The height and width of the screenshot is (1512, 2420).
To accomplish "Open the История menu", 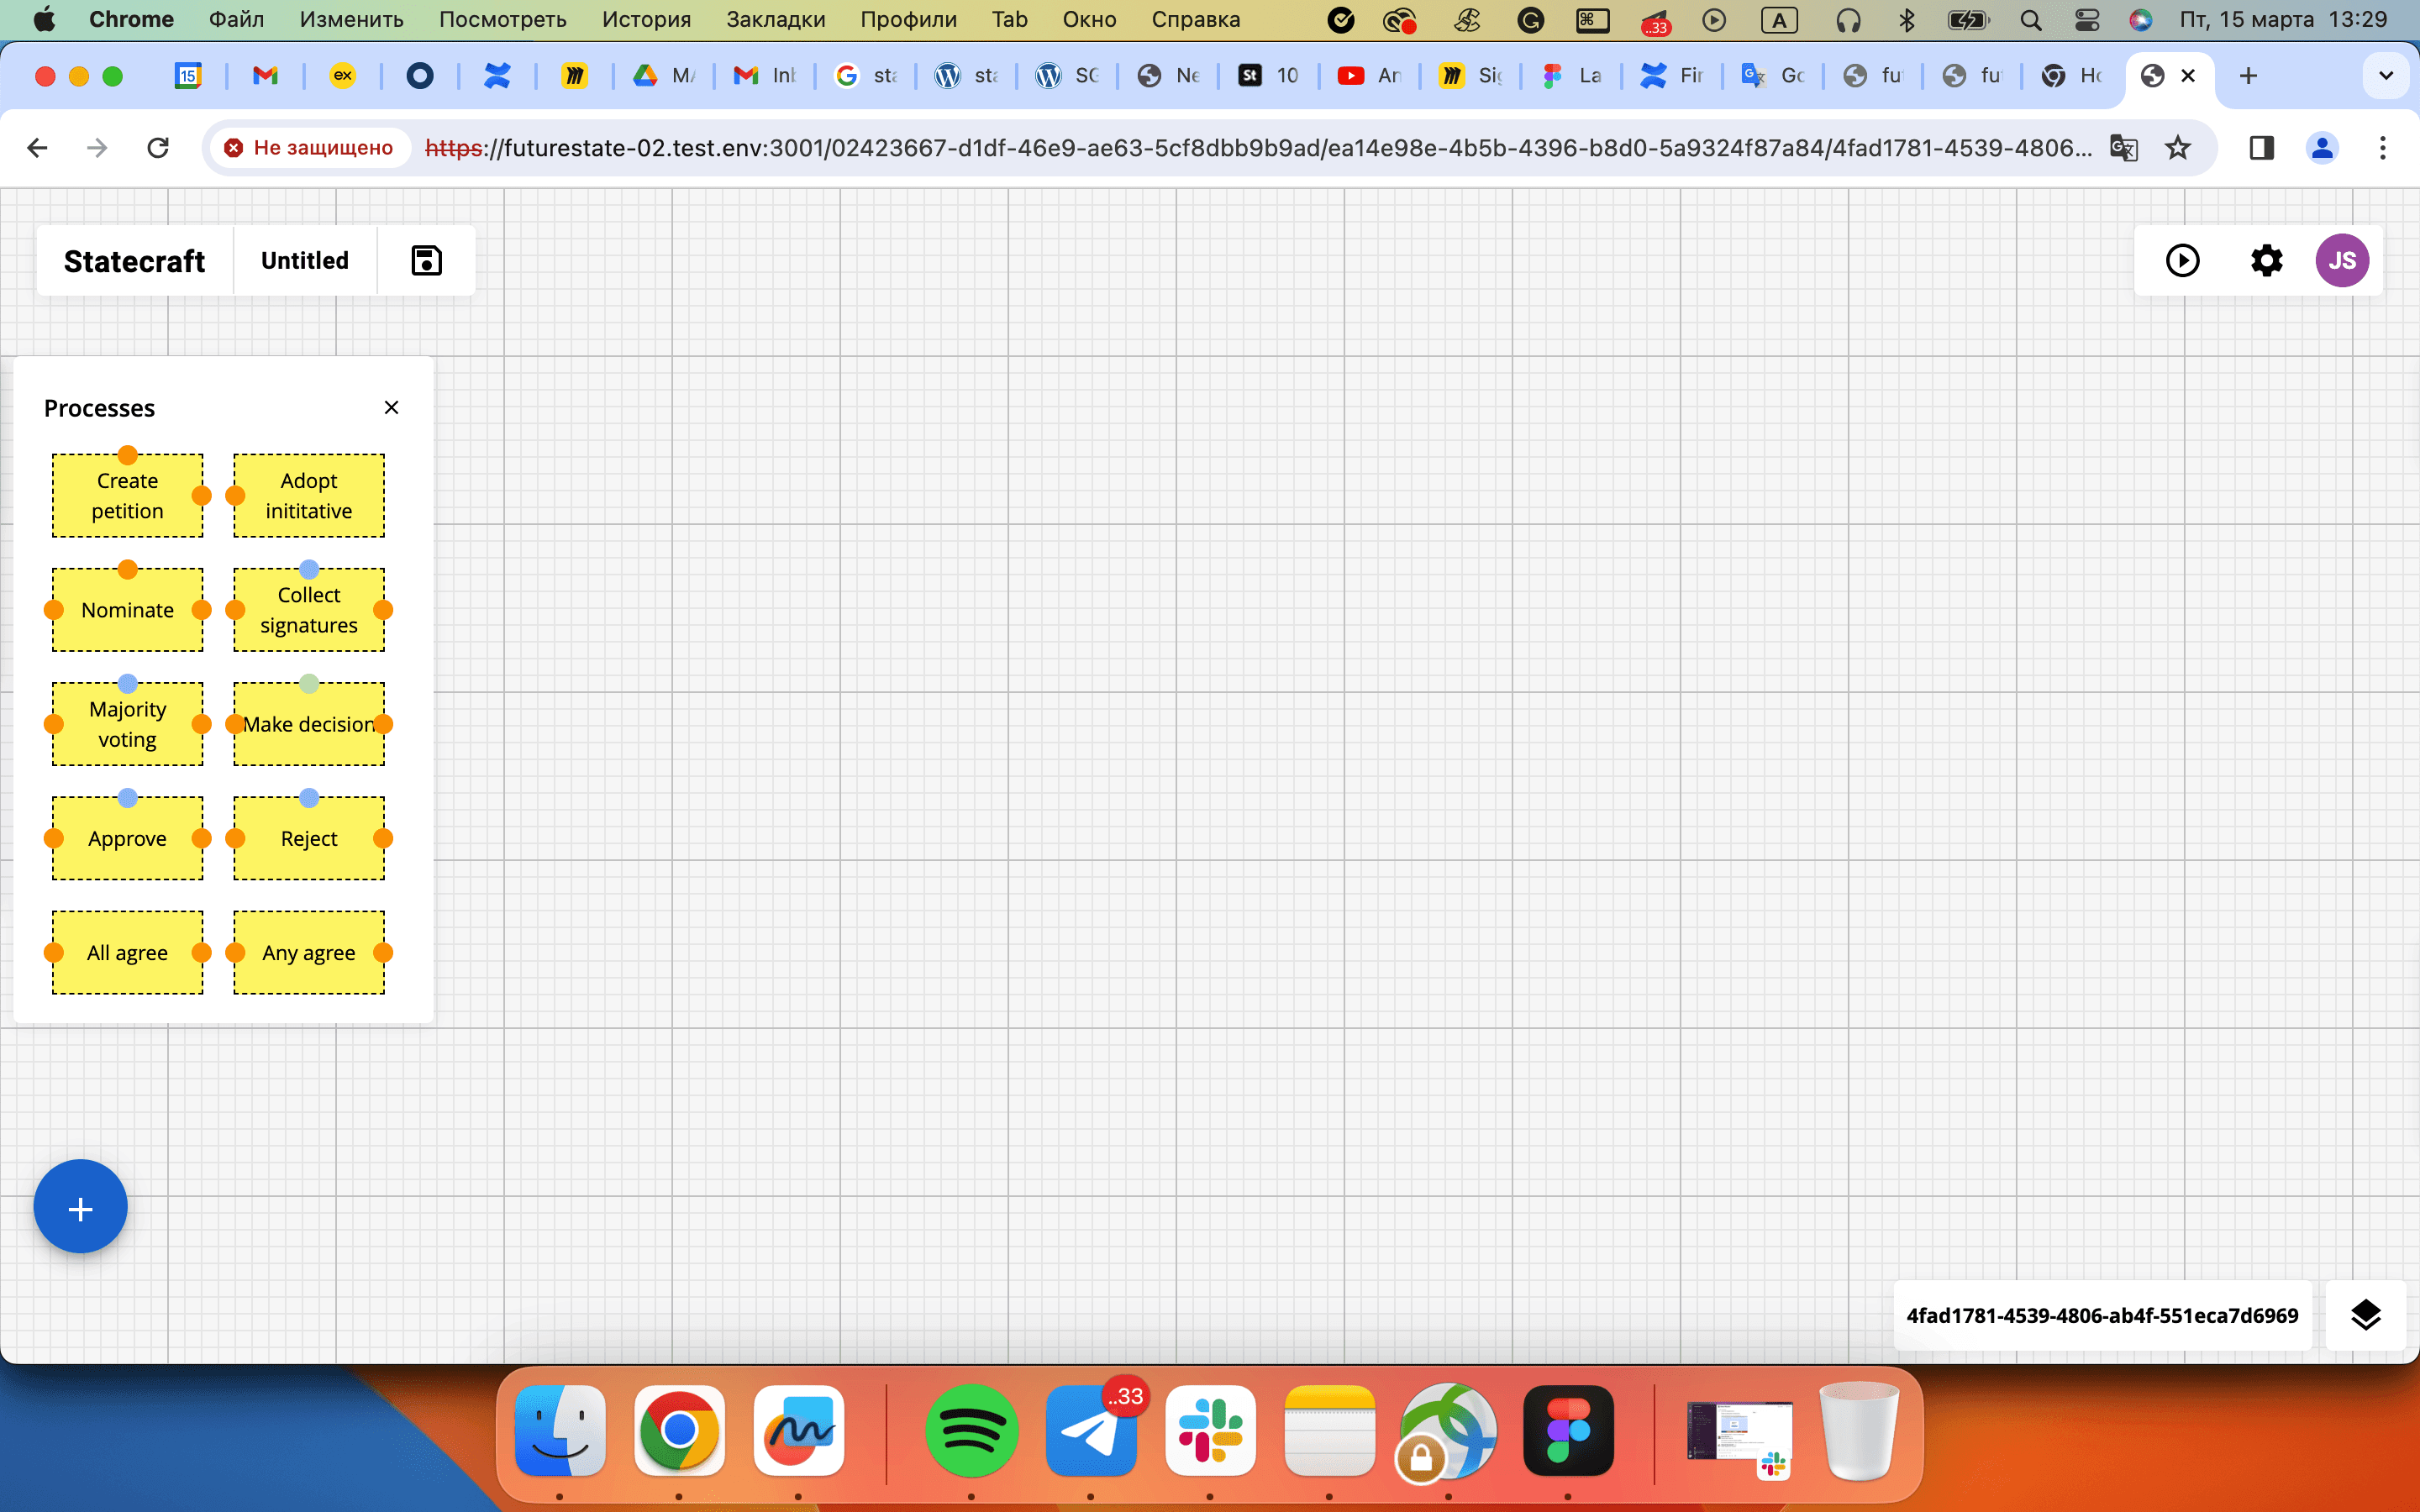I will click(646, 19).
